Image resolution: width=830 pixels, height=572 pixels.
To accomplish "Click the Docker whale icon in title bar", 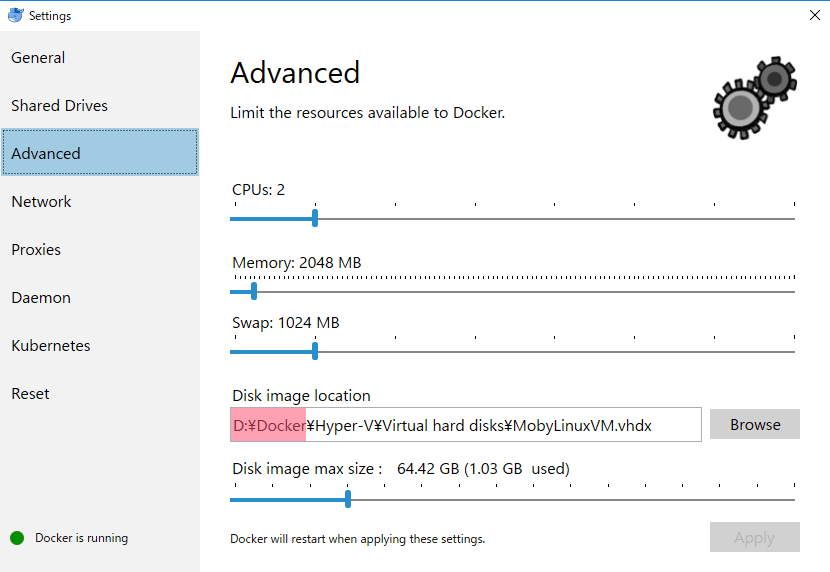I will [15, 15].
